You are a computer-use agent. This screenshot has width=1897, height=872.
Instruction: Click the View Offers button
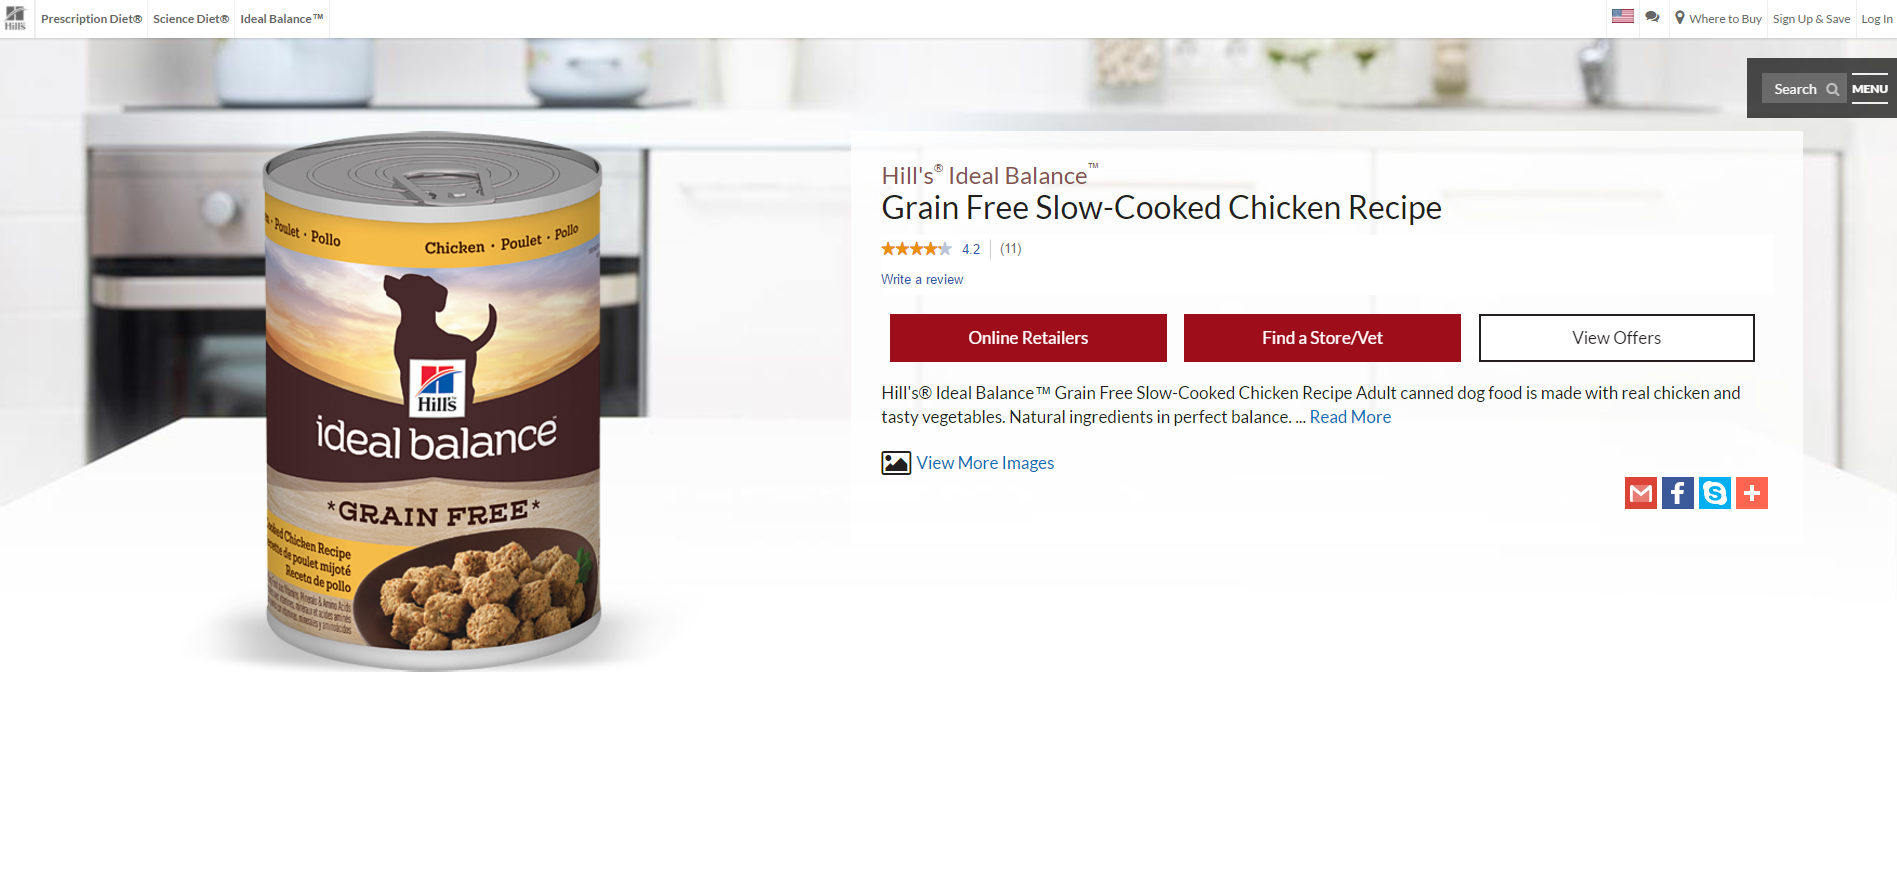click(x=1616, y=338)
